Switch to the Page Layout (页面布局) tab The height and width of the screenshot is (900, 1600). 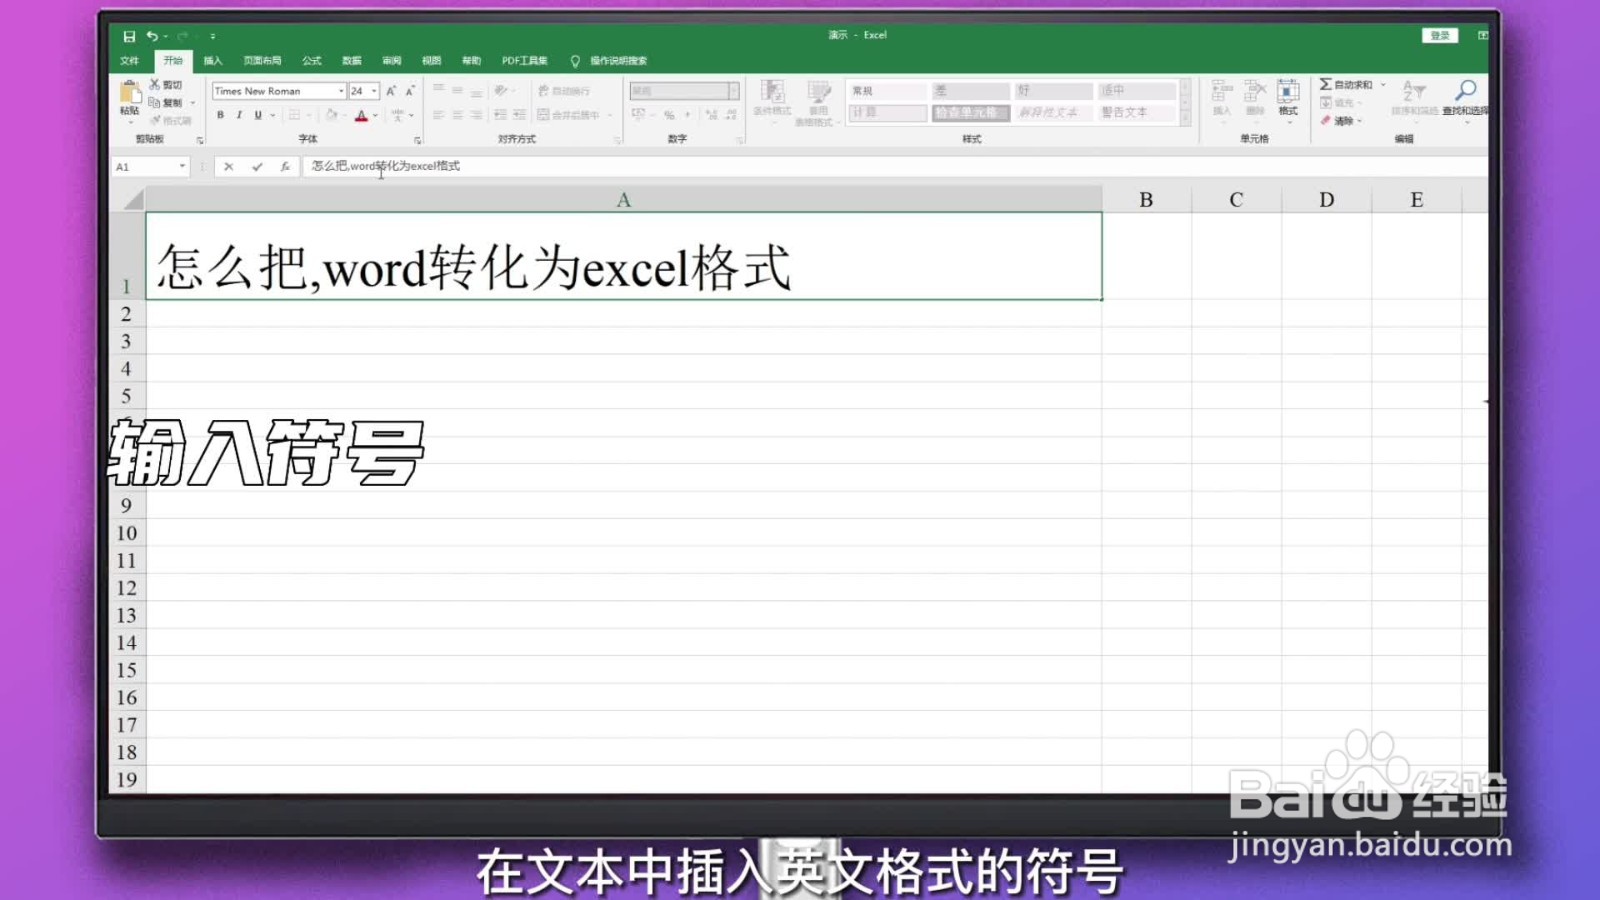pyautogui.click(x=263, y=61)
